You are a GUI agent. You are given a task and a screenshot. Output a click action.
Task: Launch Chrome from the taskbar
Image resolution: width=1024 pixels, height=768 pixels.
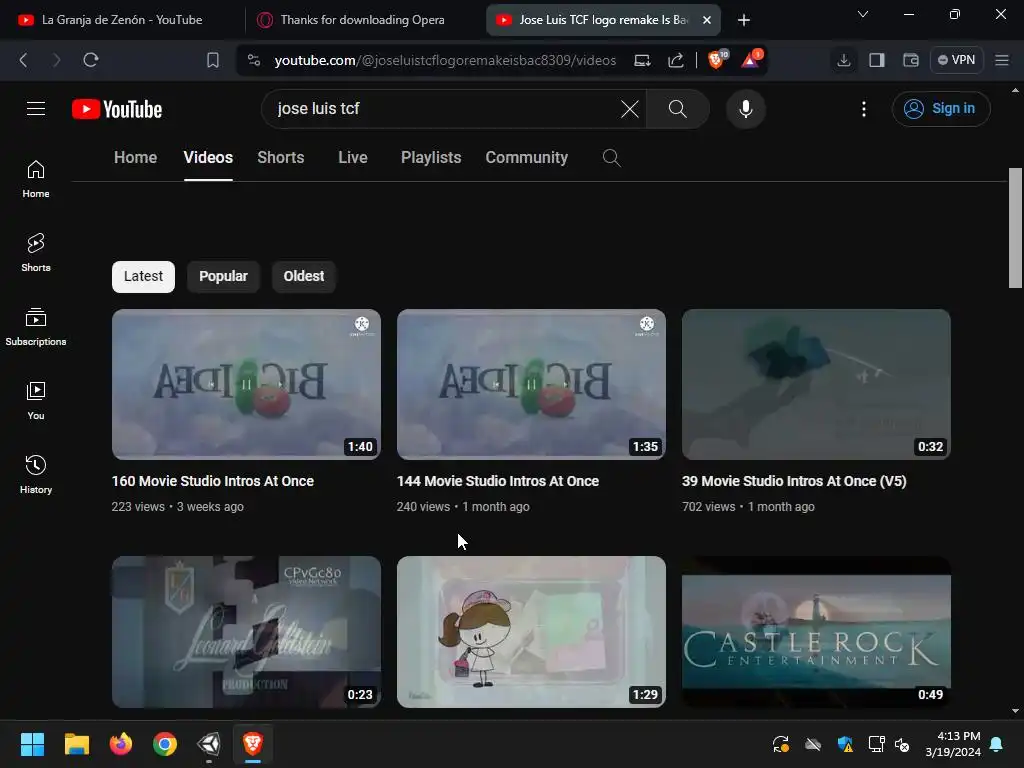pyautogui.click(x=165, y=744)
